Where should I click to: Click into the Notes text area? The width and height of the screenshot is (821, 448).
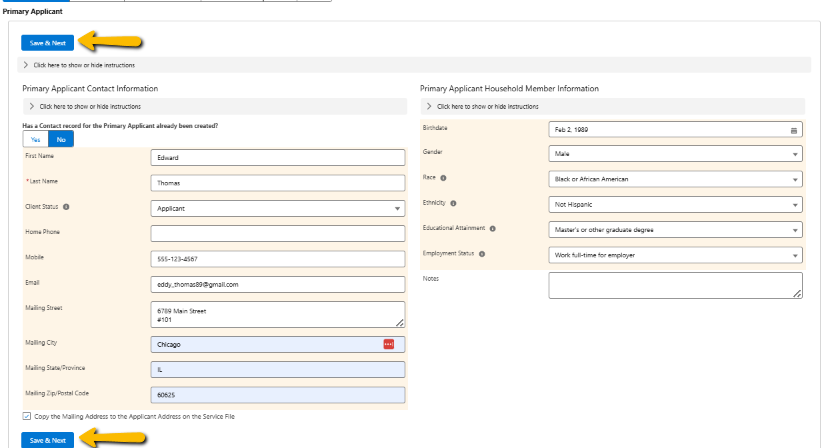pyautogui.click(x=675, y=285)
